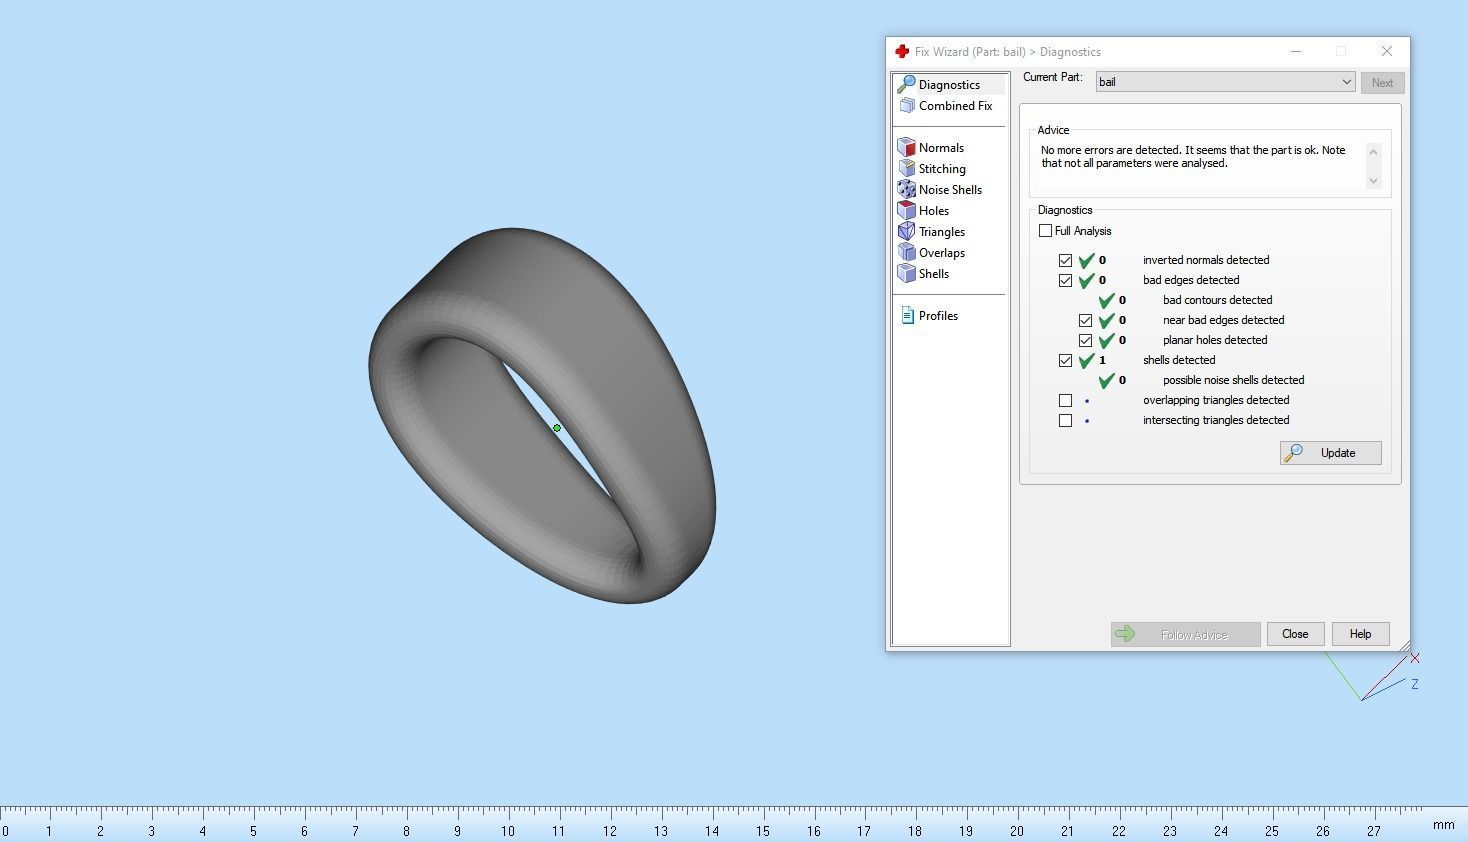
Task: Click the red cross Fix Wizard icon
Action: pyautogui.click(x=902, y=51)
